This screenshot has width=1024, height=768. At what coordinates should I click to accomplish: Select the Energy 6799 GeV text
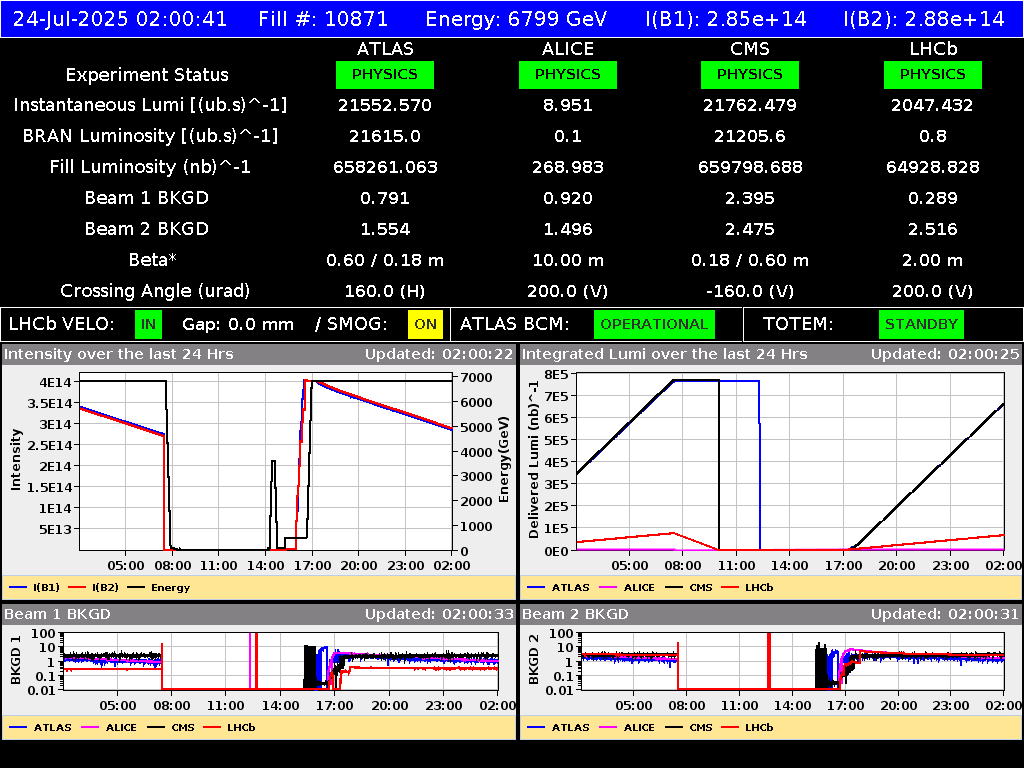[x=517, y=19]
